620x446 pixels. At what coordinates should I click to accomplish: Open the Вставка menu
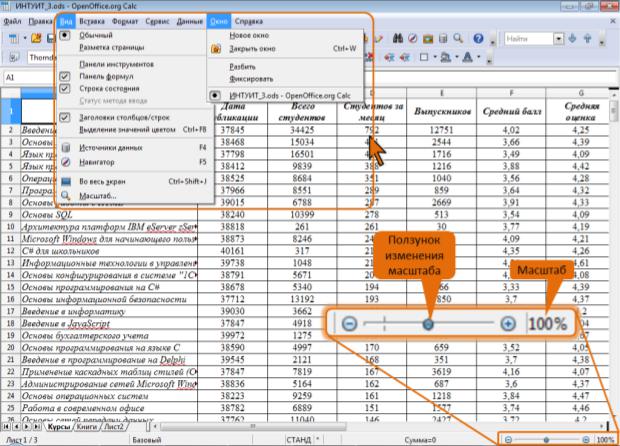(x=92, y=21)
